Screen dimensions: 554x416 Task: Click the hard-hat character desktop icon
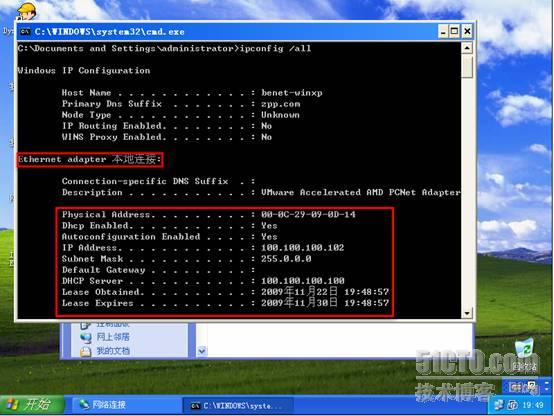pos(26,11)
